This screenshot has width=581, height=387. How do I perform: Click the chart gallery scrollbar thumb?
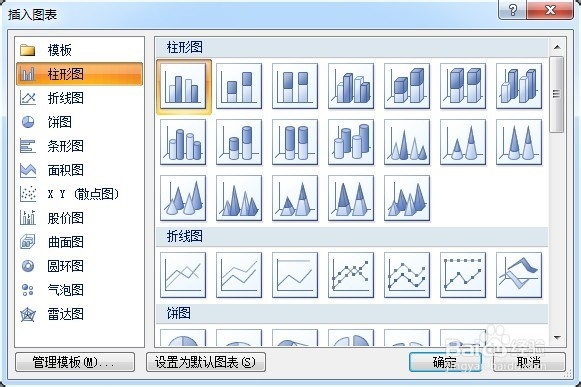click(557, 94)
